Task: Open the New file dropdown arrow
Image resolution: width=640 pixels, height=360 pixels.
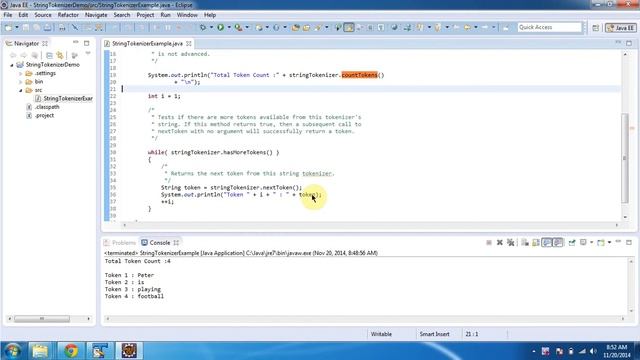Action: click(x=17, y=27)
